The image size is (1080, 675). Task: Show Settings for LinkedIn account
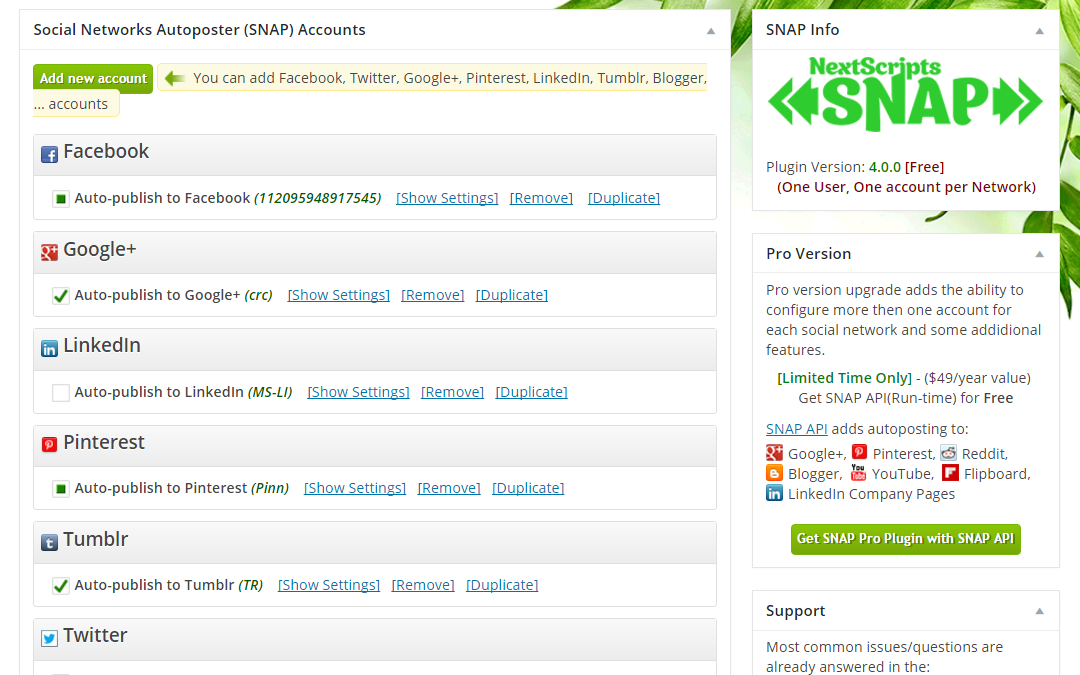click(x=358, y=392)
